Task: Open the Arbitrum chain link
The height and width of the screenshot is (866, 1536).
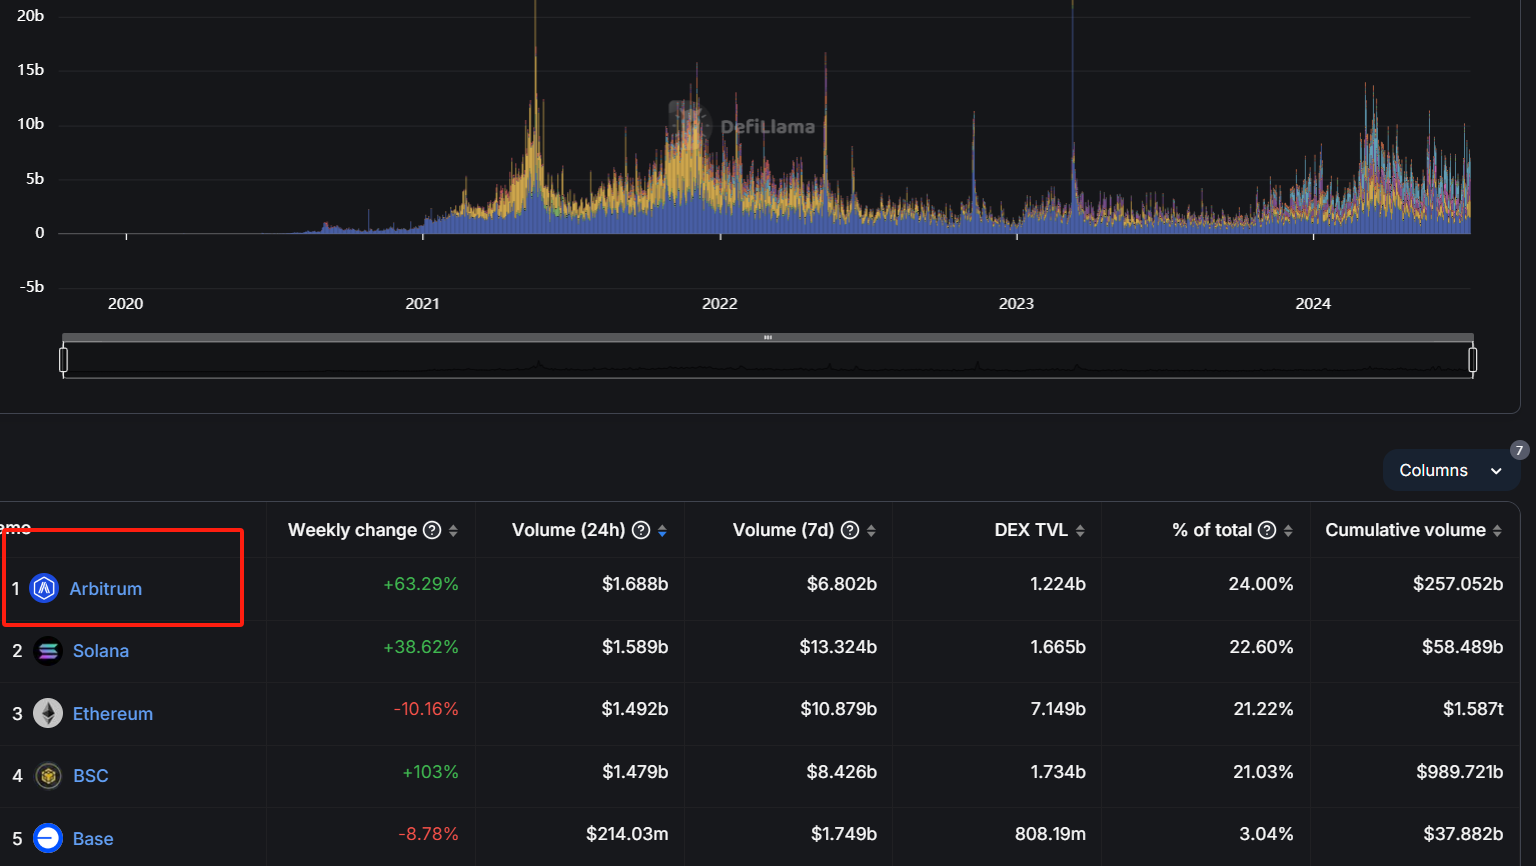Action: 105,589
